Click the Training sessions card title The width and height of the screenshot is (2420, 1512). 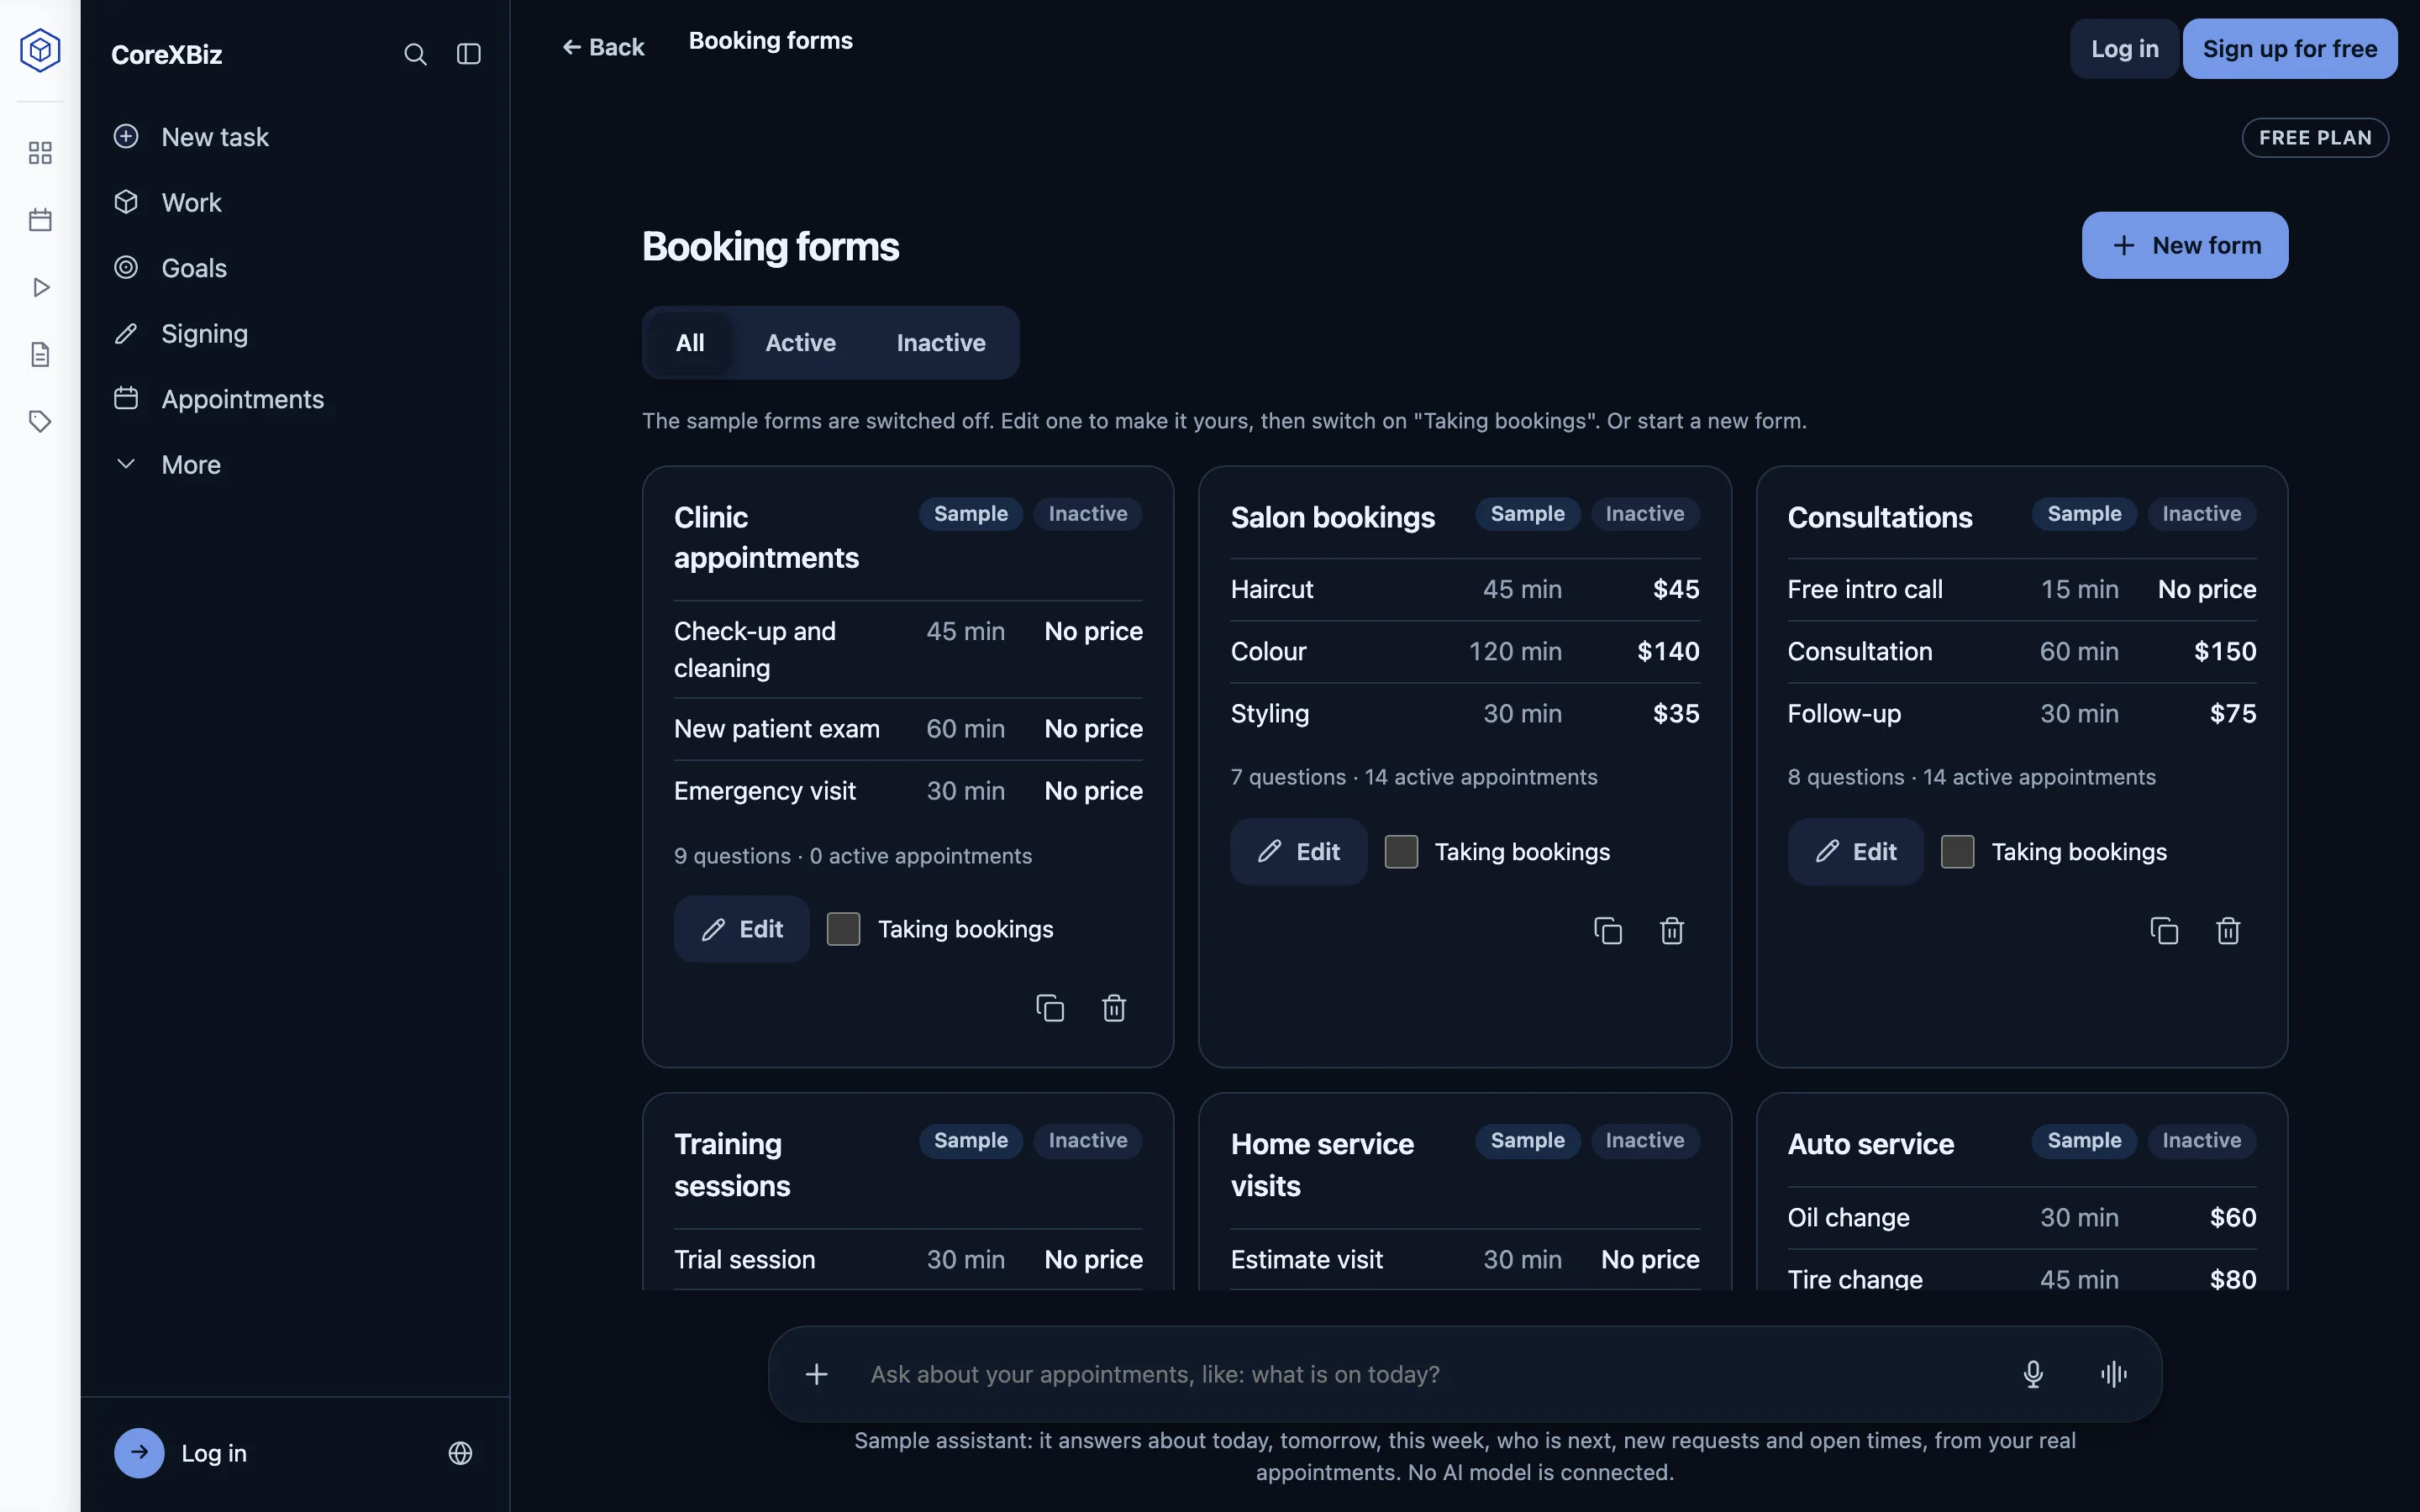click(732, 1165)
